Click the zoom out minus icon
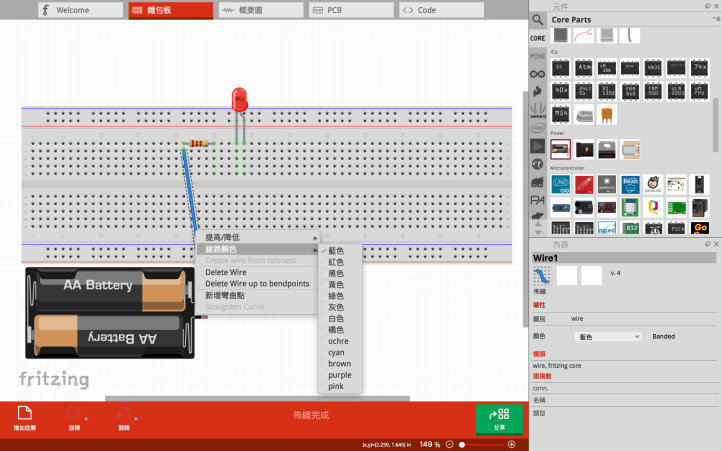 pos(450,444)
